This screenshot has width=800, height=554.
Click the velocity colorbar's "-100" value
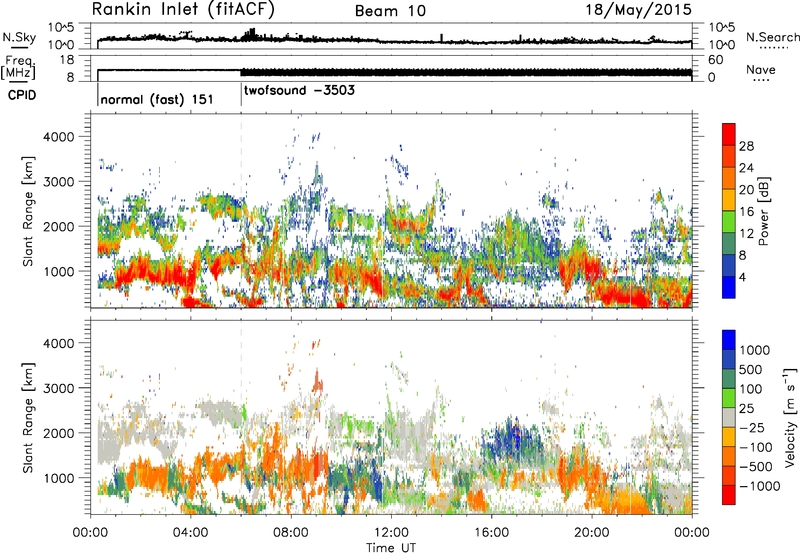[x=755, y=447]
